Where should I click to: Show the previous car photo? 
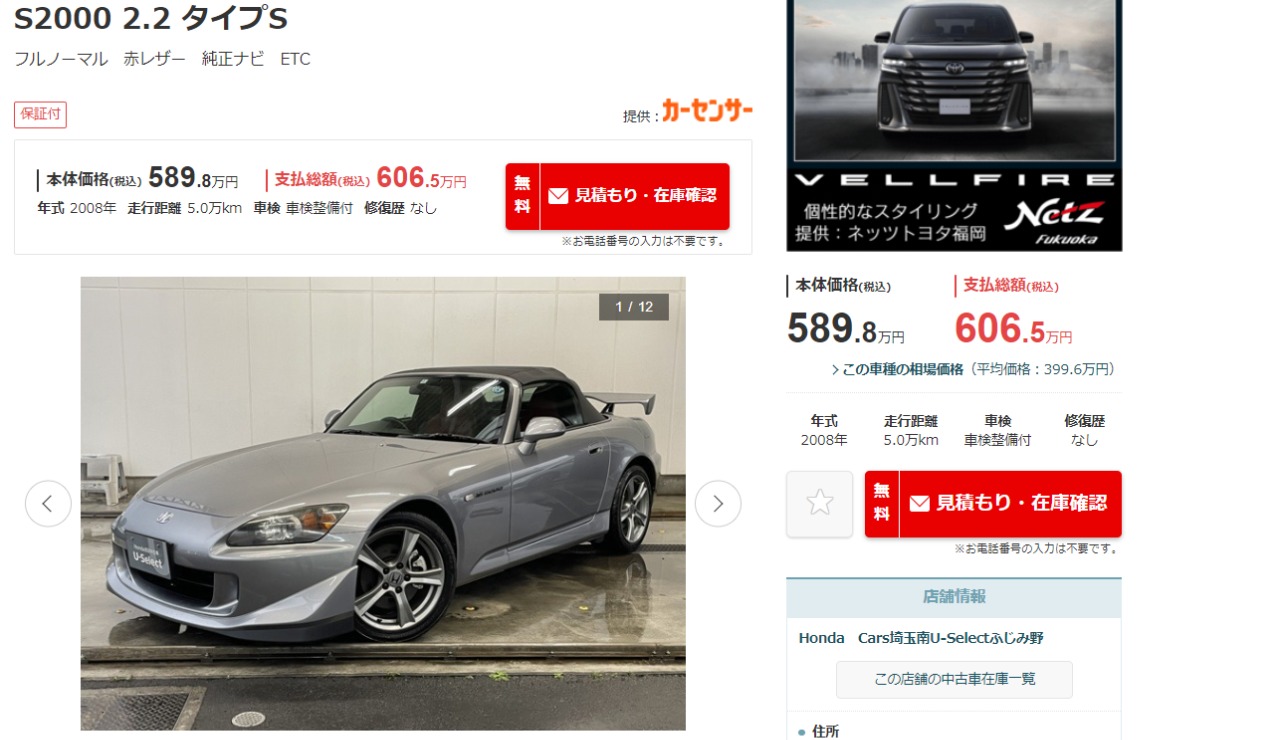(48, 503)
